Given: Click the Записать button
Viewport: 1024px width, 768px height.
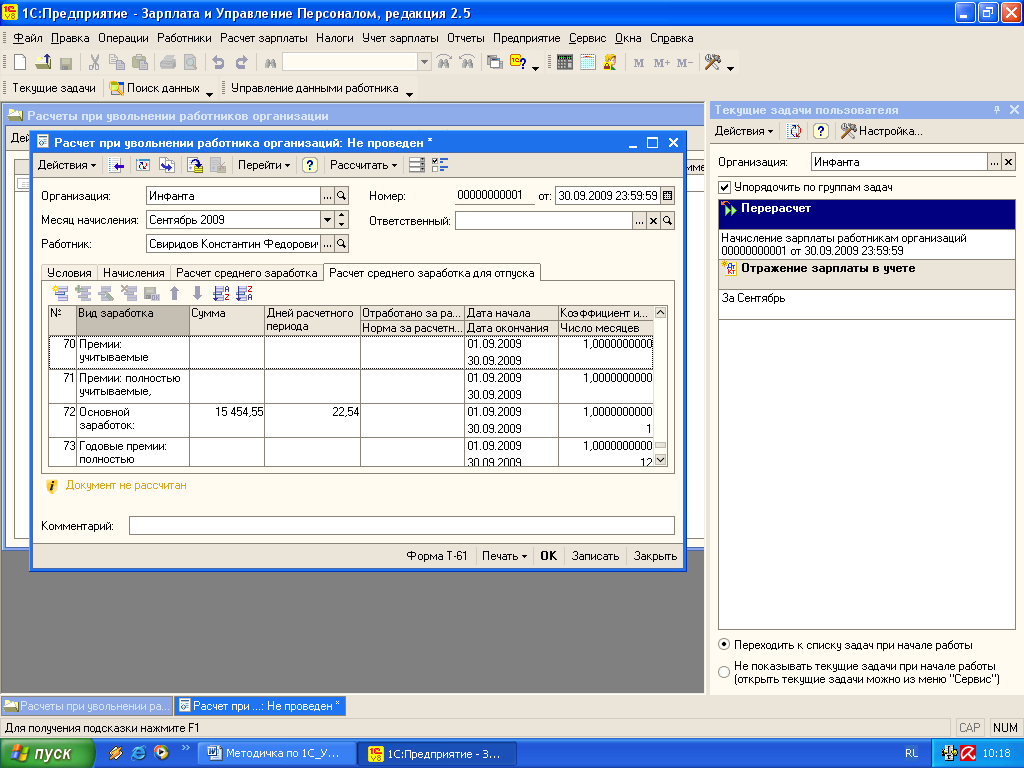Looking at the screenshot, I should click(x=595, y=556).
